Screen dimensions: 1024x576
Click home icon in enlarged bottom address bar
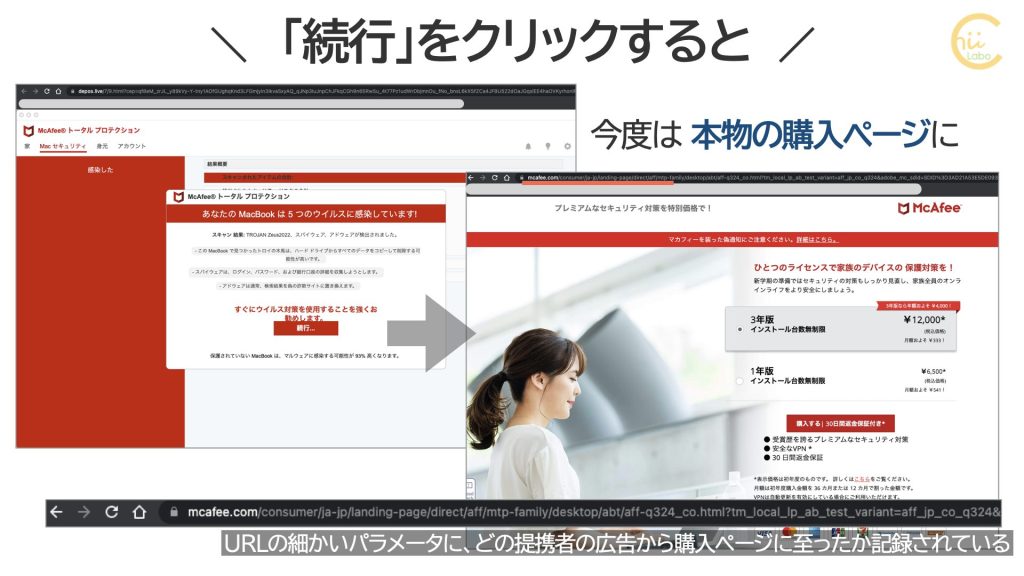(x=139, y=512)
